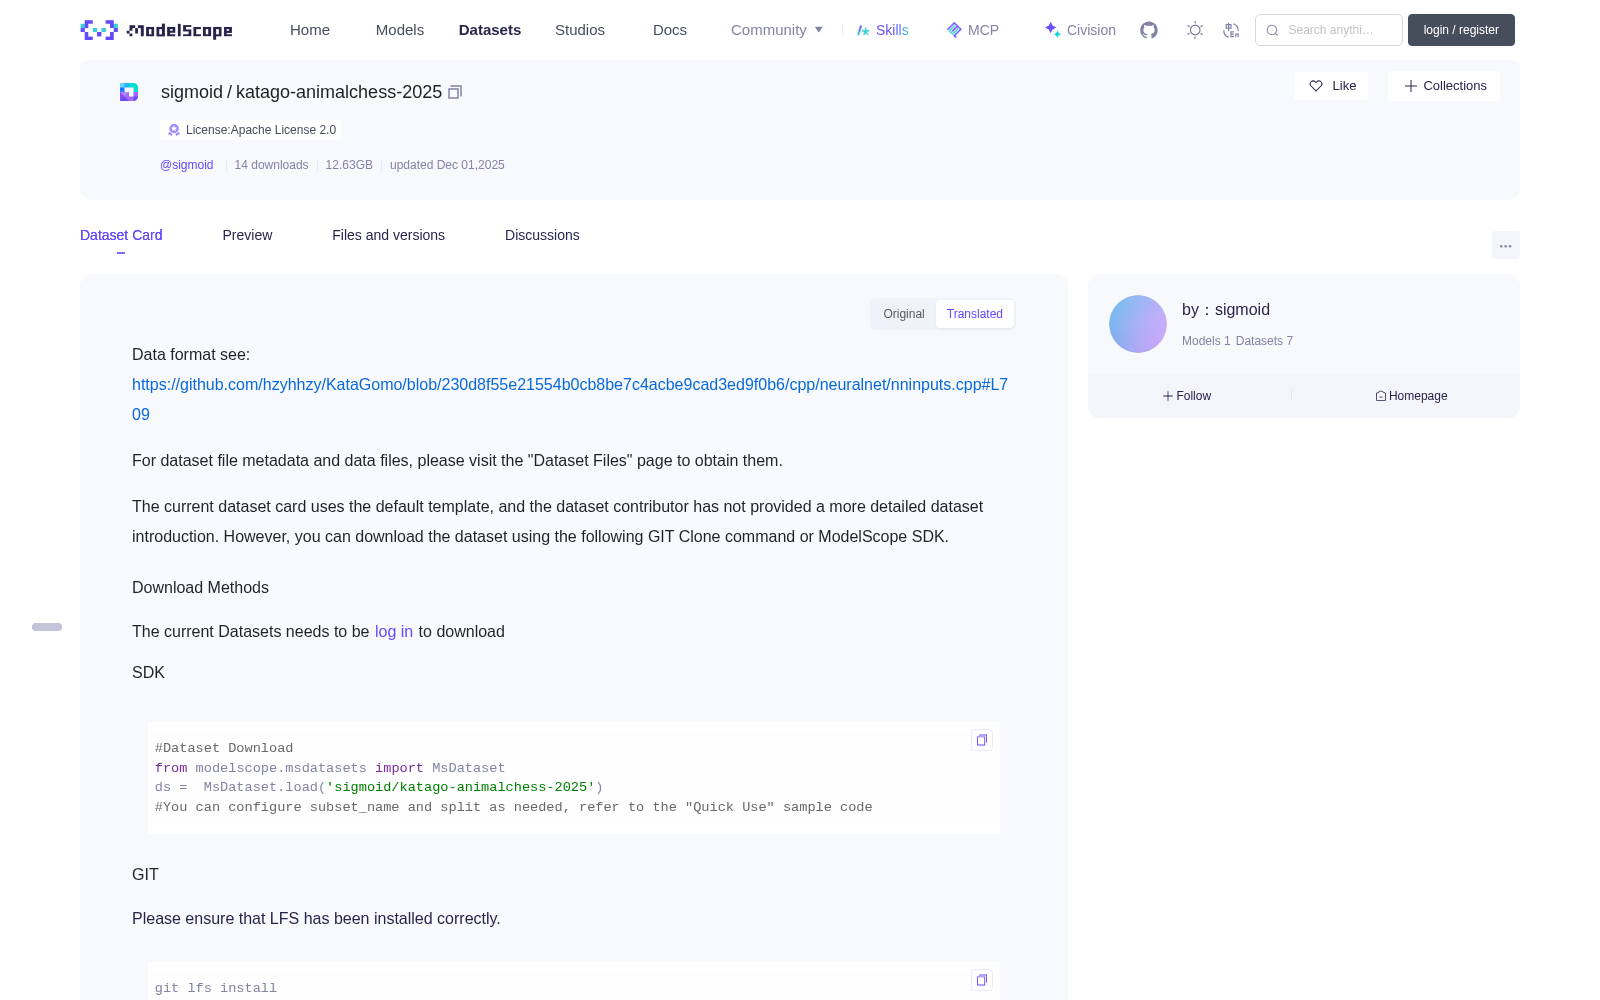Switch card view to Translated
1600x1000 pixels.
click(x=975, y=314)
